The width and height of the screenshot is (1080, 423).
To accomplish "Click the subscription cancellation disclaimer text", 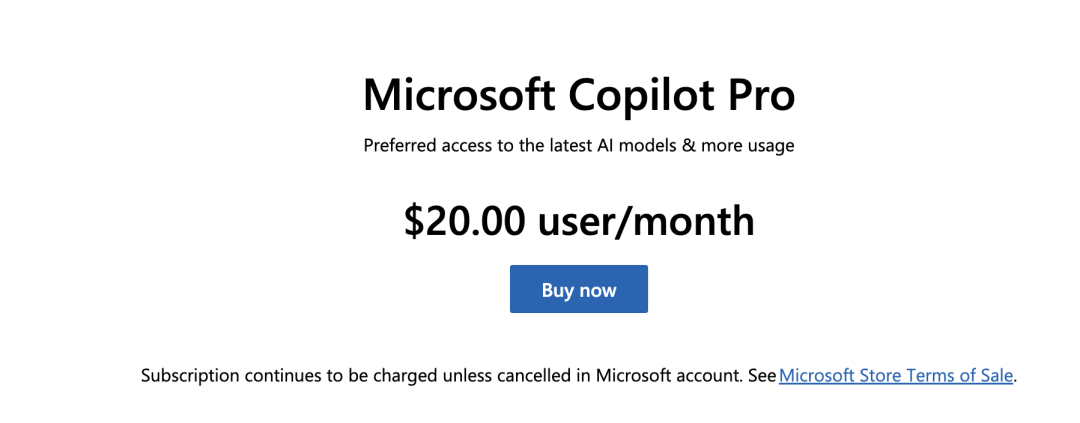I will 579,376.
